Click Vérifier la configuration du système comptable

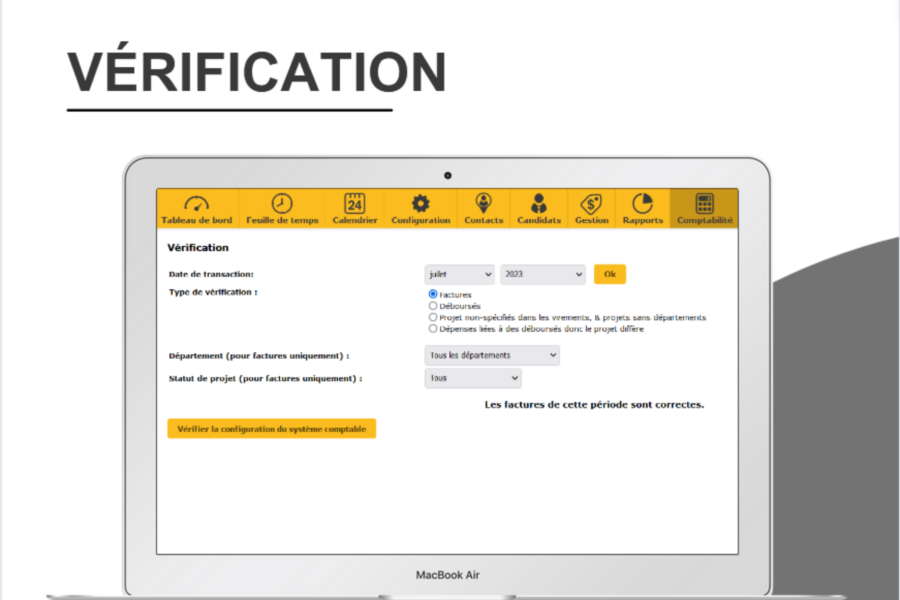[x=271, y=429]
